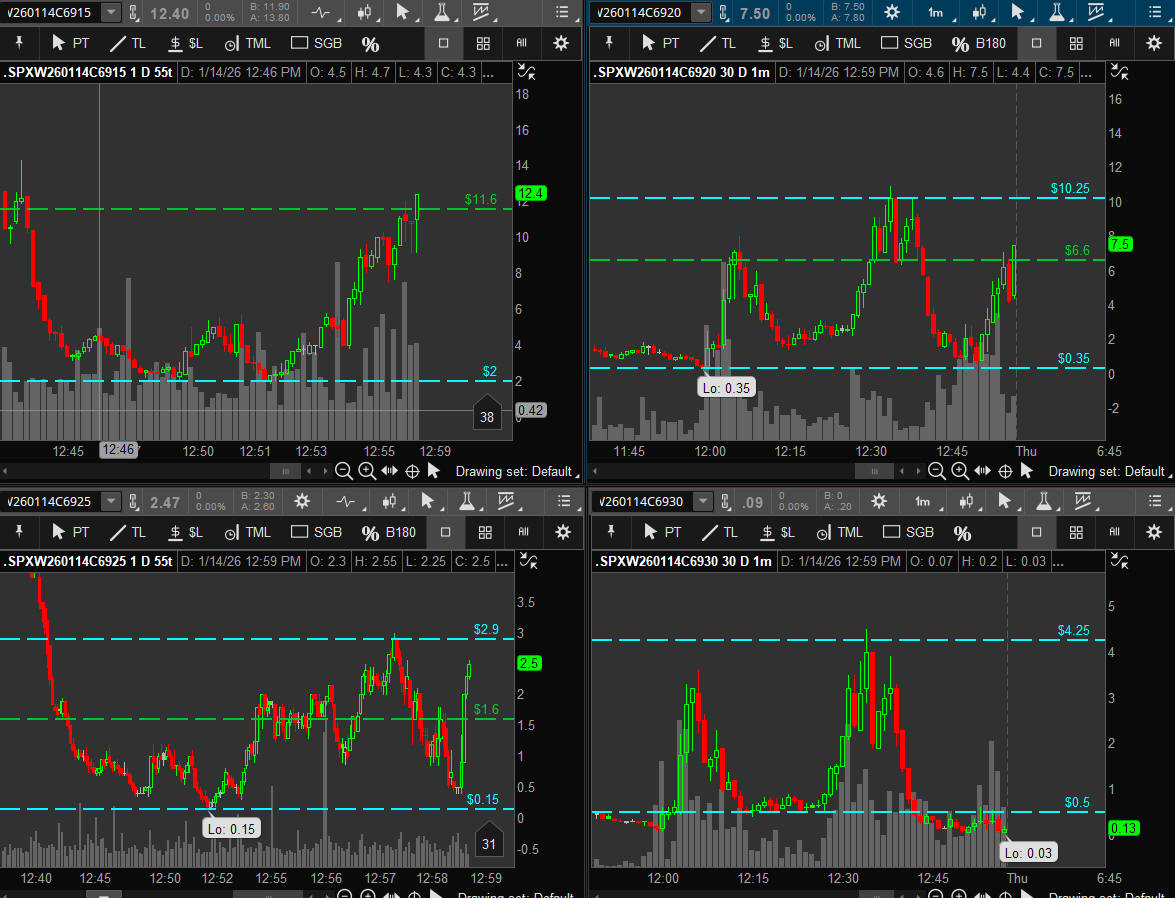Open the symbol dropdown for V260114C6930
1175x898 pixels.
pyautogui.click(x=703, y=501)
